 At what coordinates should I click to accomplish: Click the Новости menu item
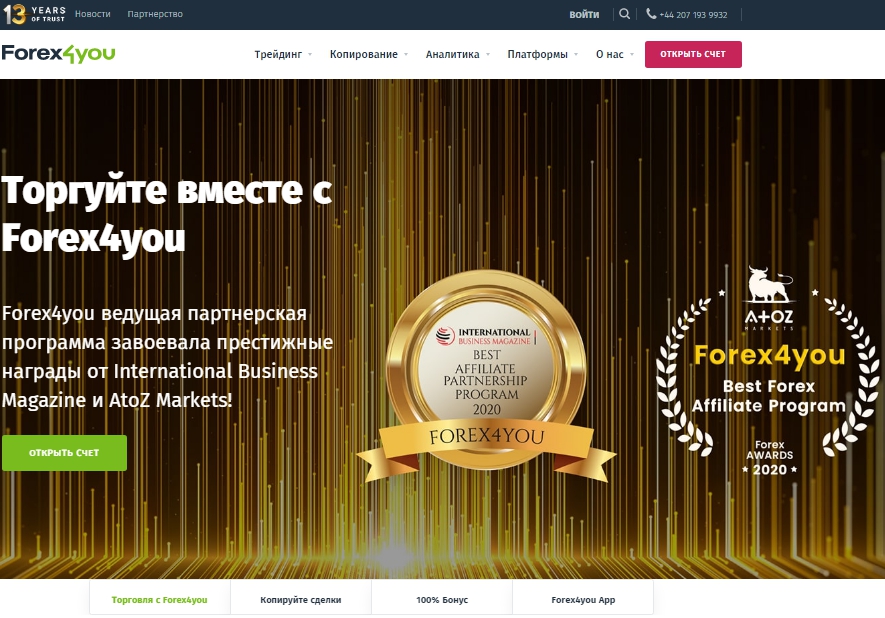point(92,14)
